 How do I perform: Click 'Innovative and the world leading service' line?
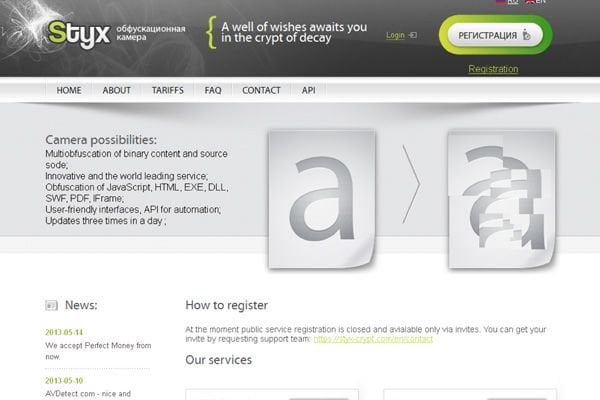(x=127, y=176)
